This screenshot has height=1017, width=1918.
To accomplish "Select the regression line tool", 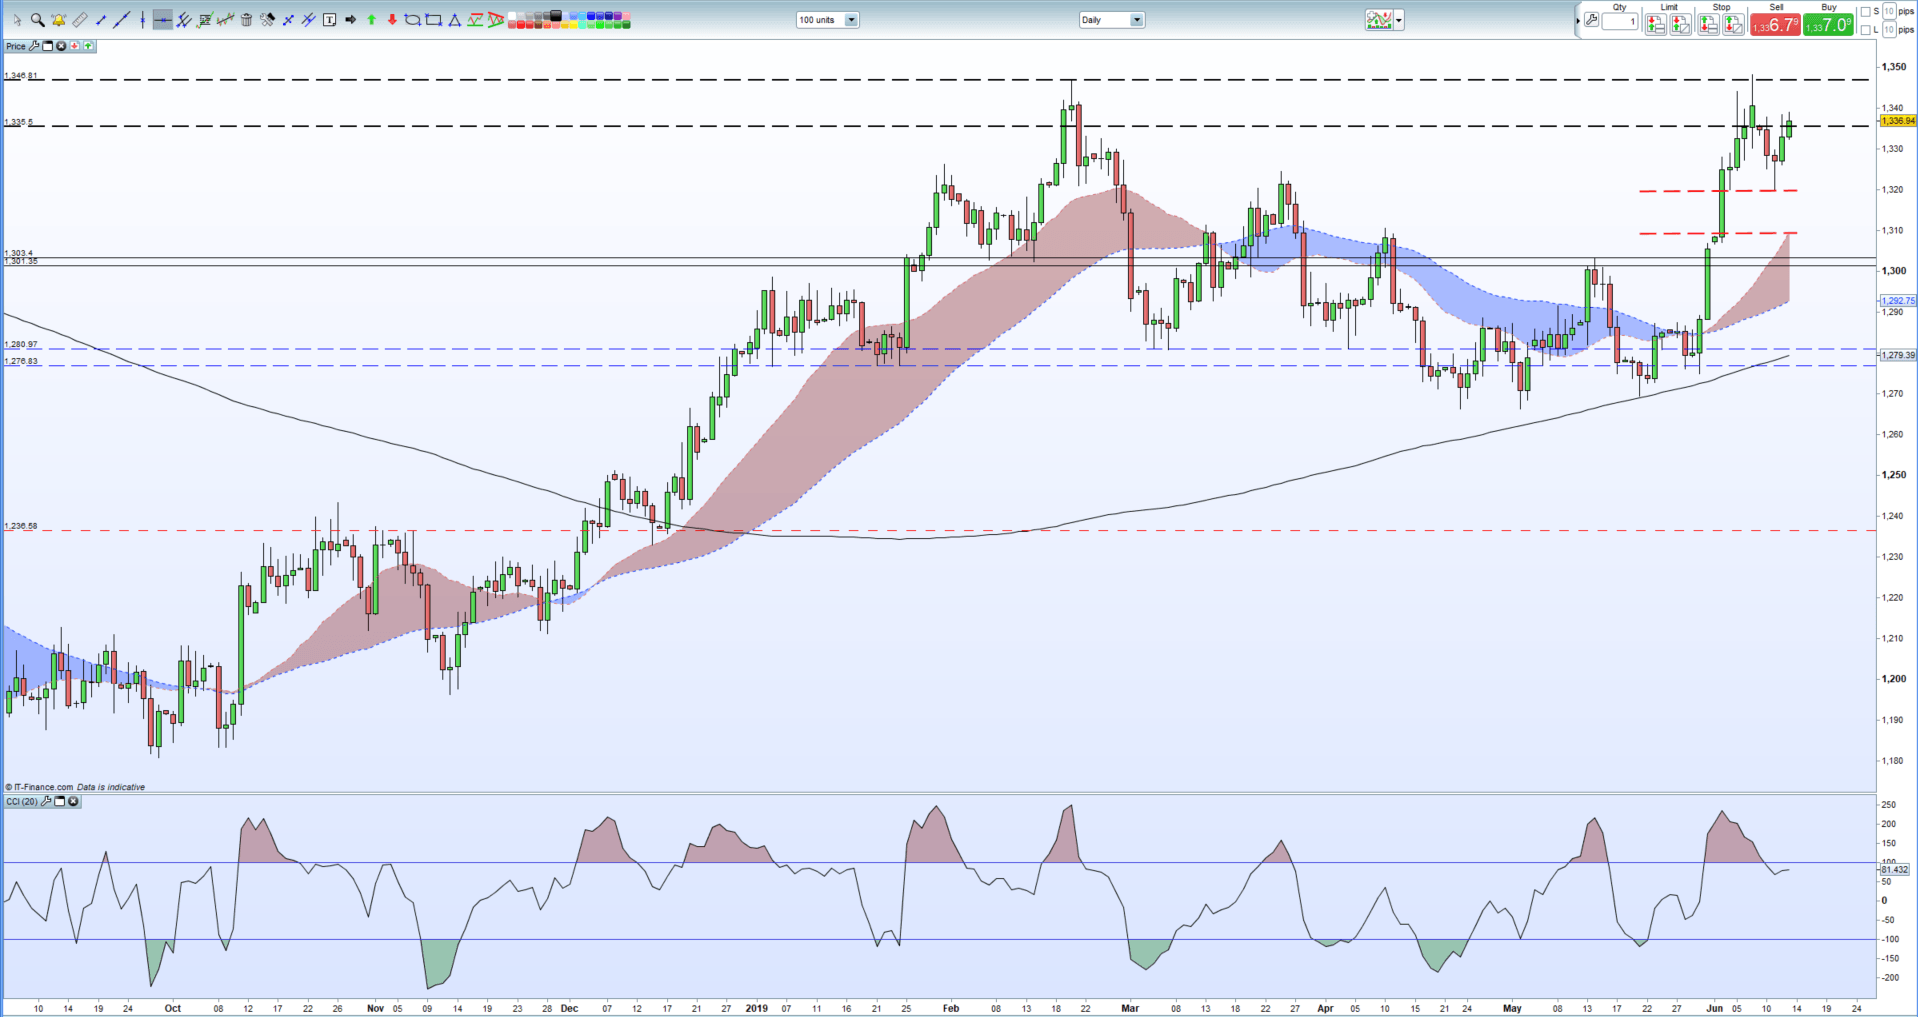I will [225, 20].
